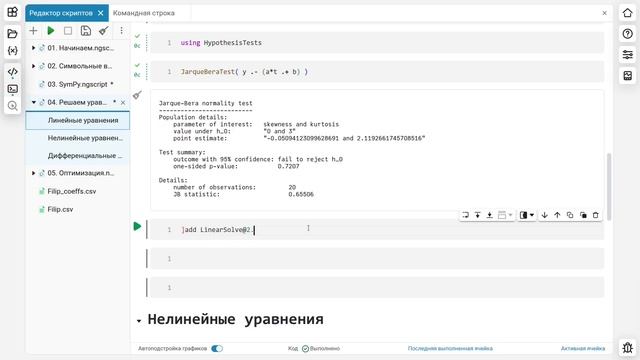Toggle the Автоподстройка графиков switch
The image size is (640, 360).
tap(217, 348)
